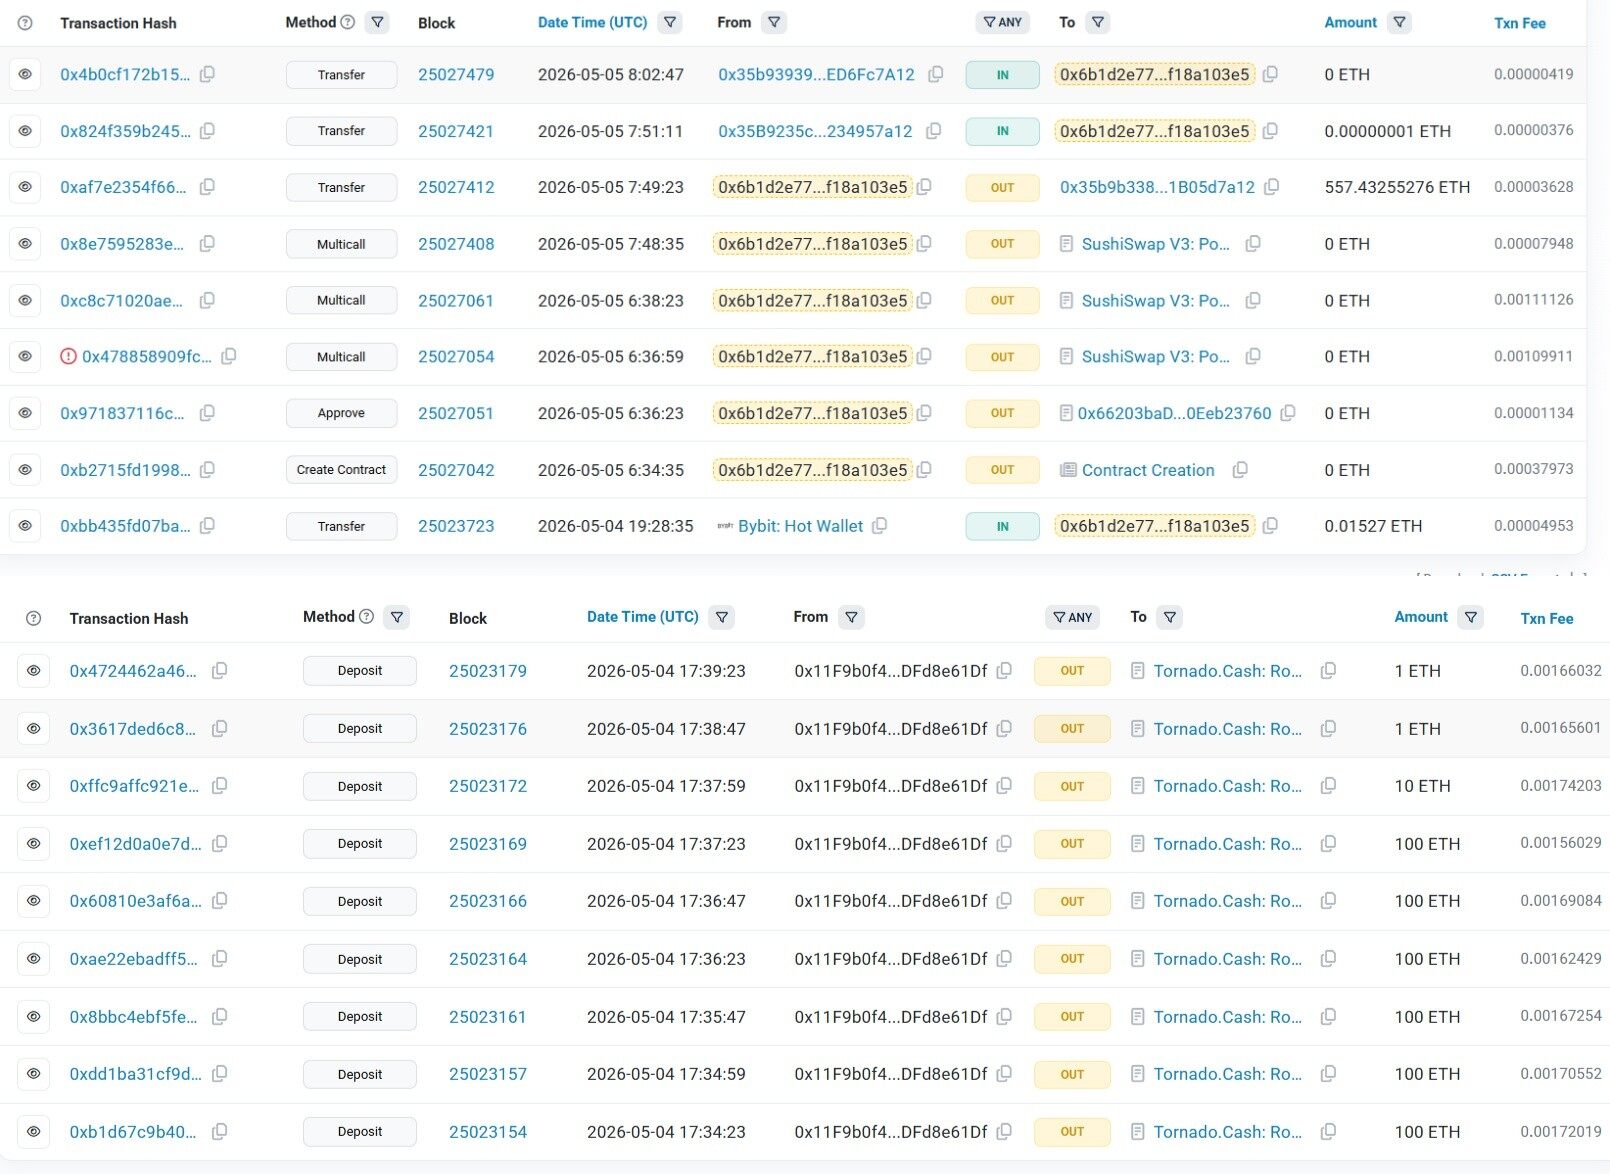
Task: Copy From address 0x35B9235c...234957a12
Action: 933,131
